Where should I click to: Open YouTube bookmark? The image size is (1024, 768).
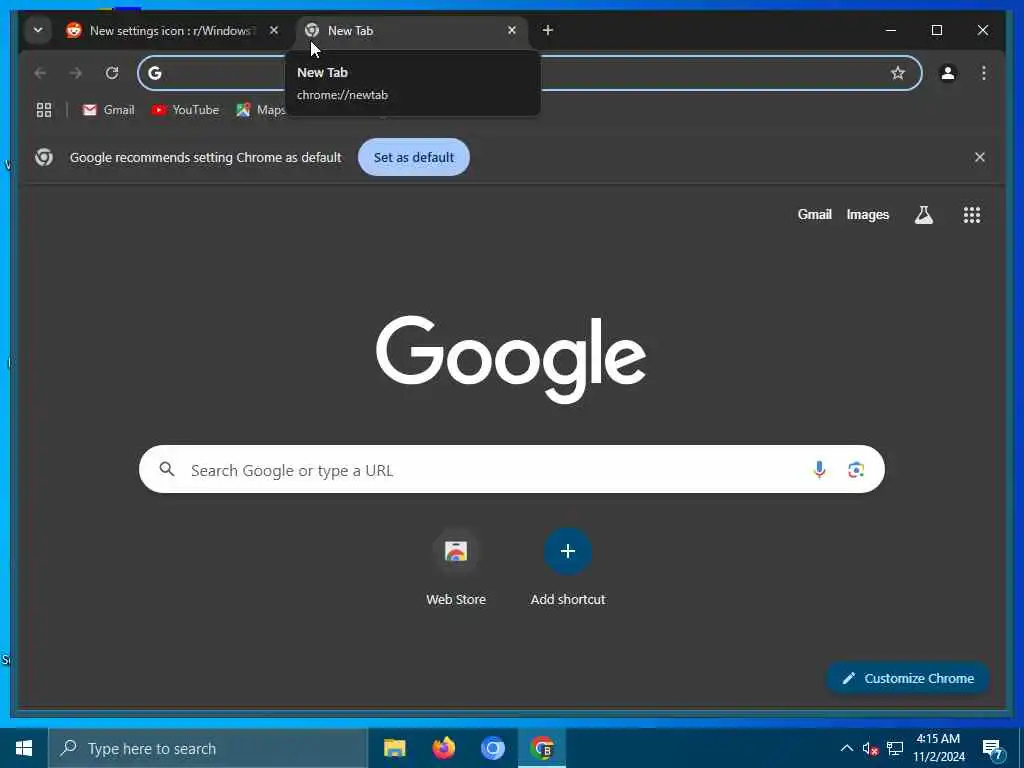pyautogui.click(x=185, y=110)
